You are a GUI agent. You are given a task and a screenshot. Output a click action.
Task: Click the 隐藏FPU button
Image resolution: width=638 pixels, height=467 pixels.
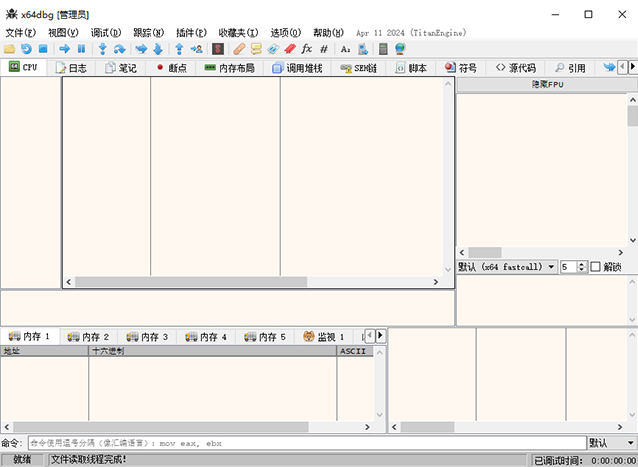(x=547, y=84)
